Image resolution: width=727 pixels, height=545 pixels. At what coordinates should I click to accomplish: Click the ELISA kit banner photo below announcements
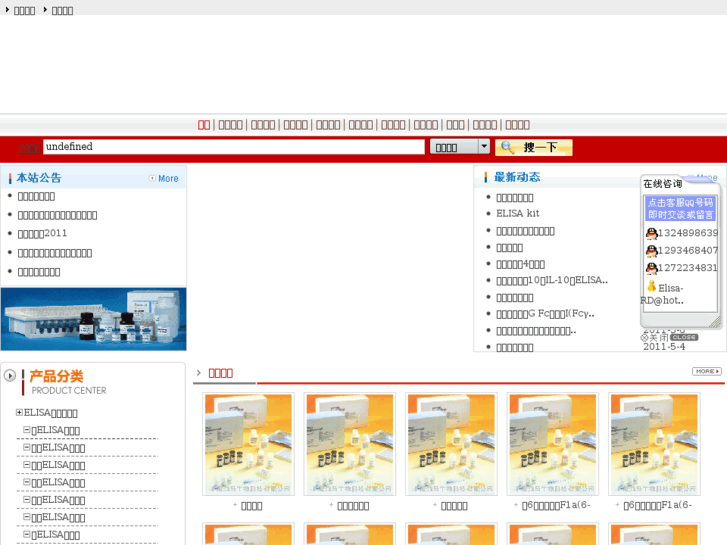tap(94, 319)
